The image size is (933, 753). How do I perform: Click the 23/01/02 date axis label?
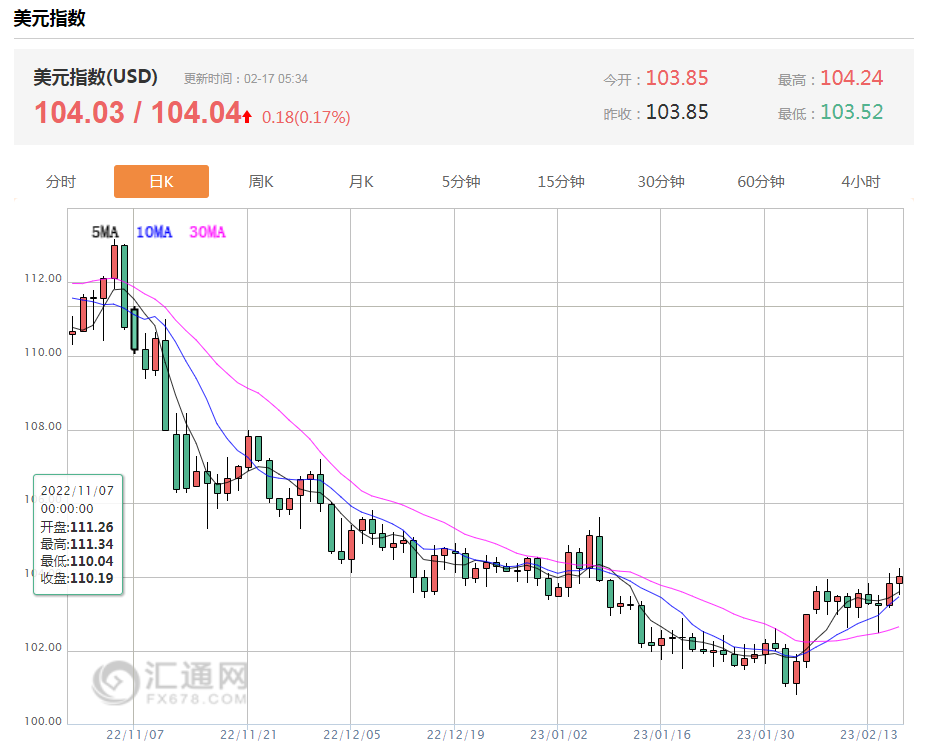click(x=556, y=734)
